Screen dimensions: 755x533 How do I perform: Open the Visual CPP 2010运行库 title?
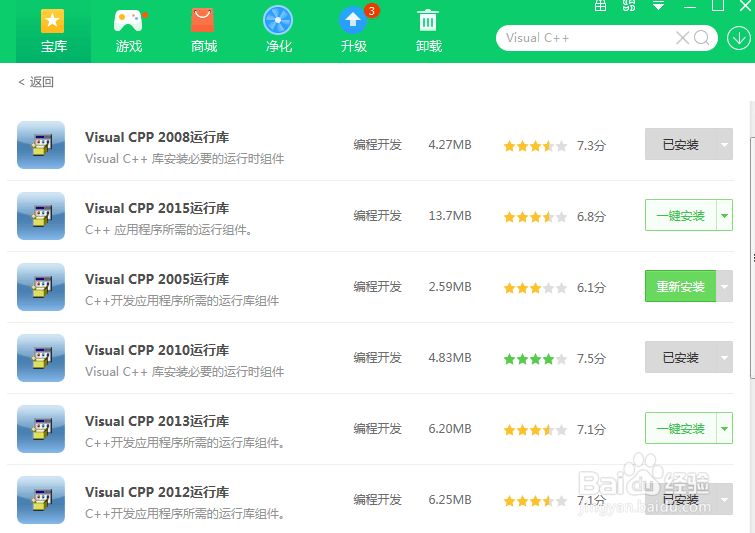(157, 351)
